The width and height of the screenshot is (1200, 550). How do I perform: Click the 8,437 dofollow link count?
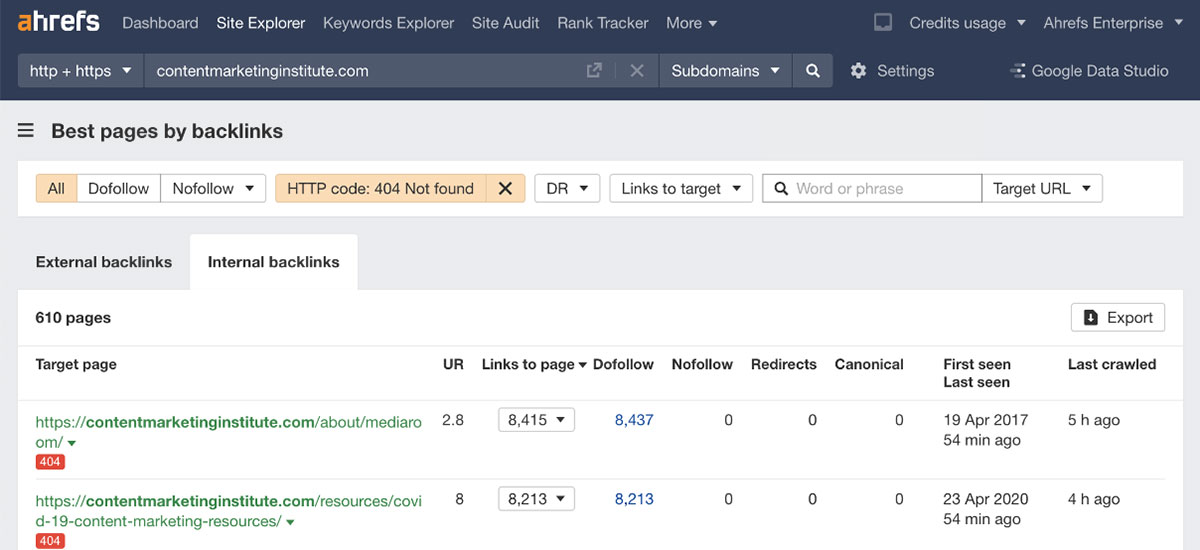click(x=634, y=420)
